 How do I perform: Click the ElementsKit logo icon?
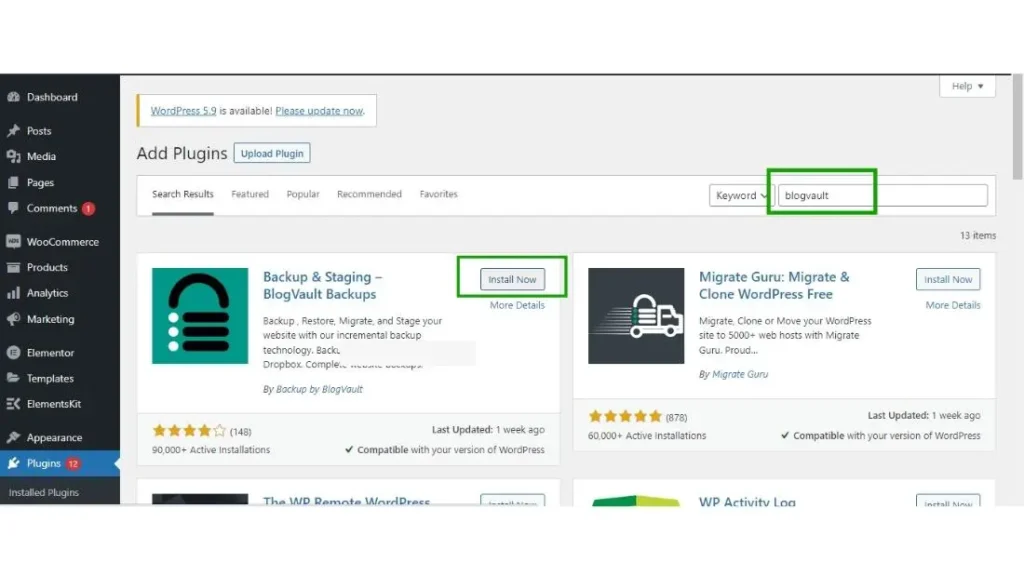coord(13,404)
